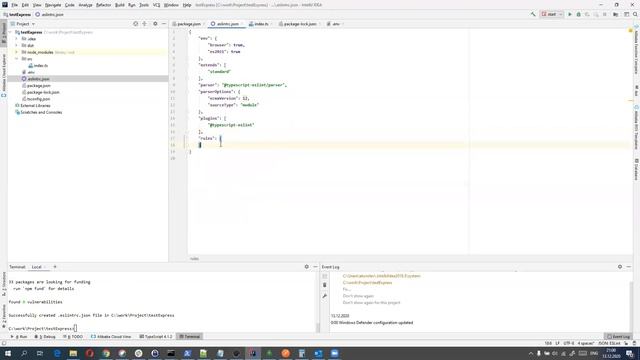Select tsconfig.json in the project tree

[x=36, y=99]
